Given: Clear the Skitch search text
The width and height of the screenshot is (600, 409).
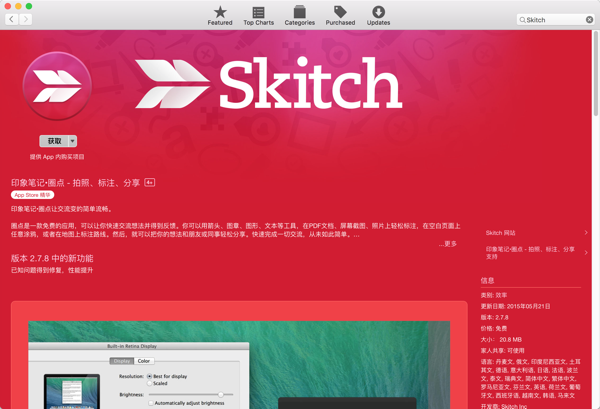Looking at the screenshot, I should coord(589,20).
